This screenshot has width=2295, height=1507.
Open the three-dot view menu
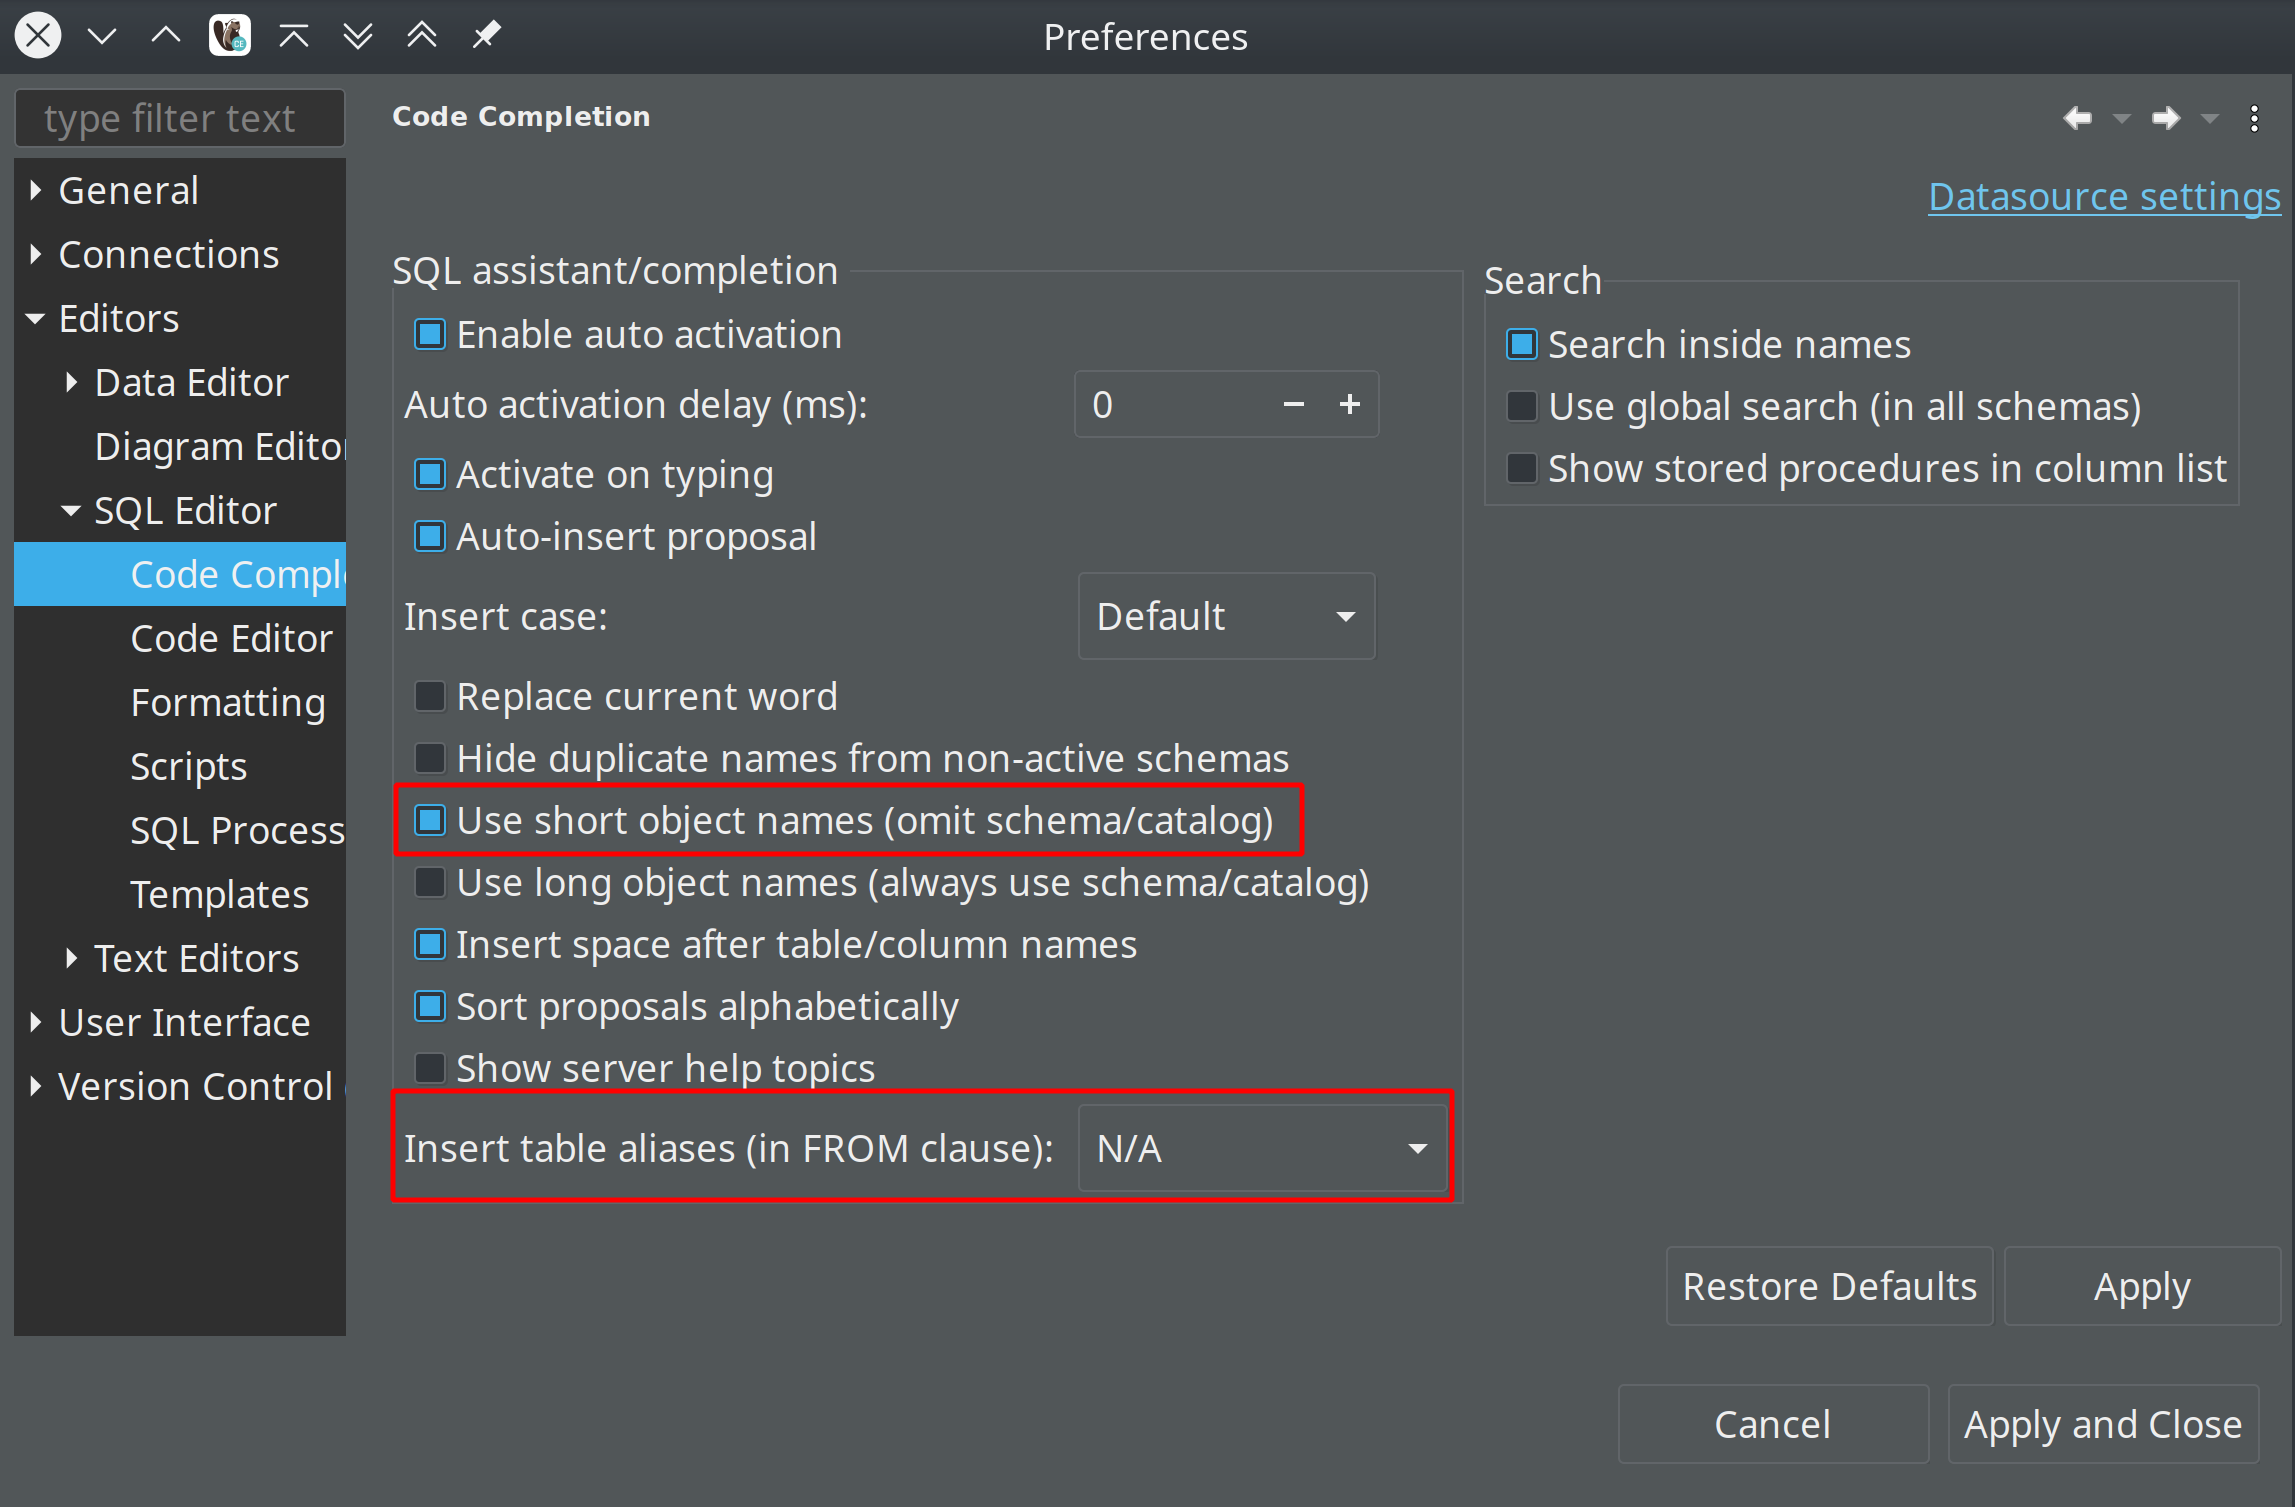click(x=2255, y=118)
